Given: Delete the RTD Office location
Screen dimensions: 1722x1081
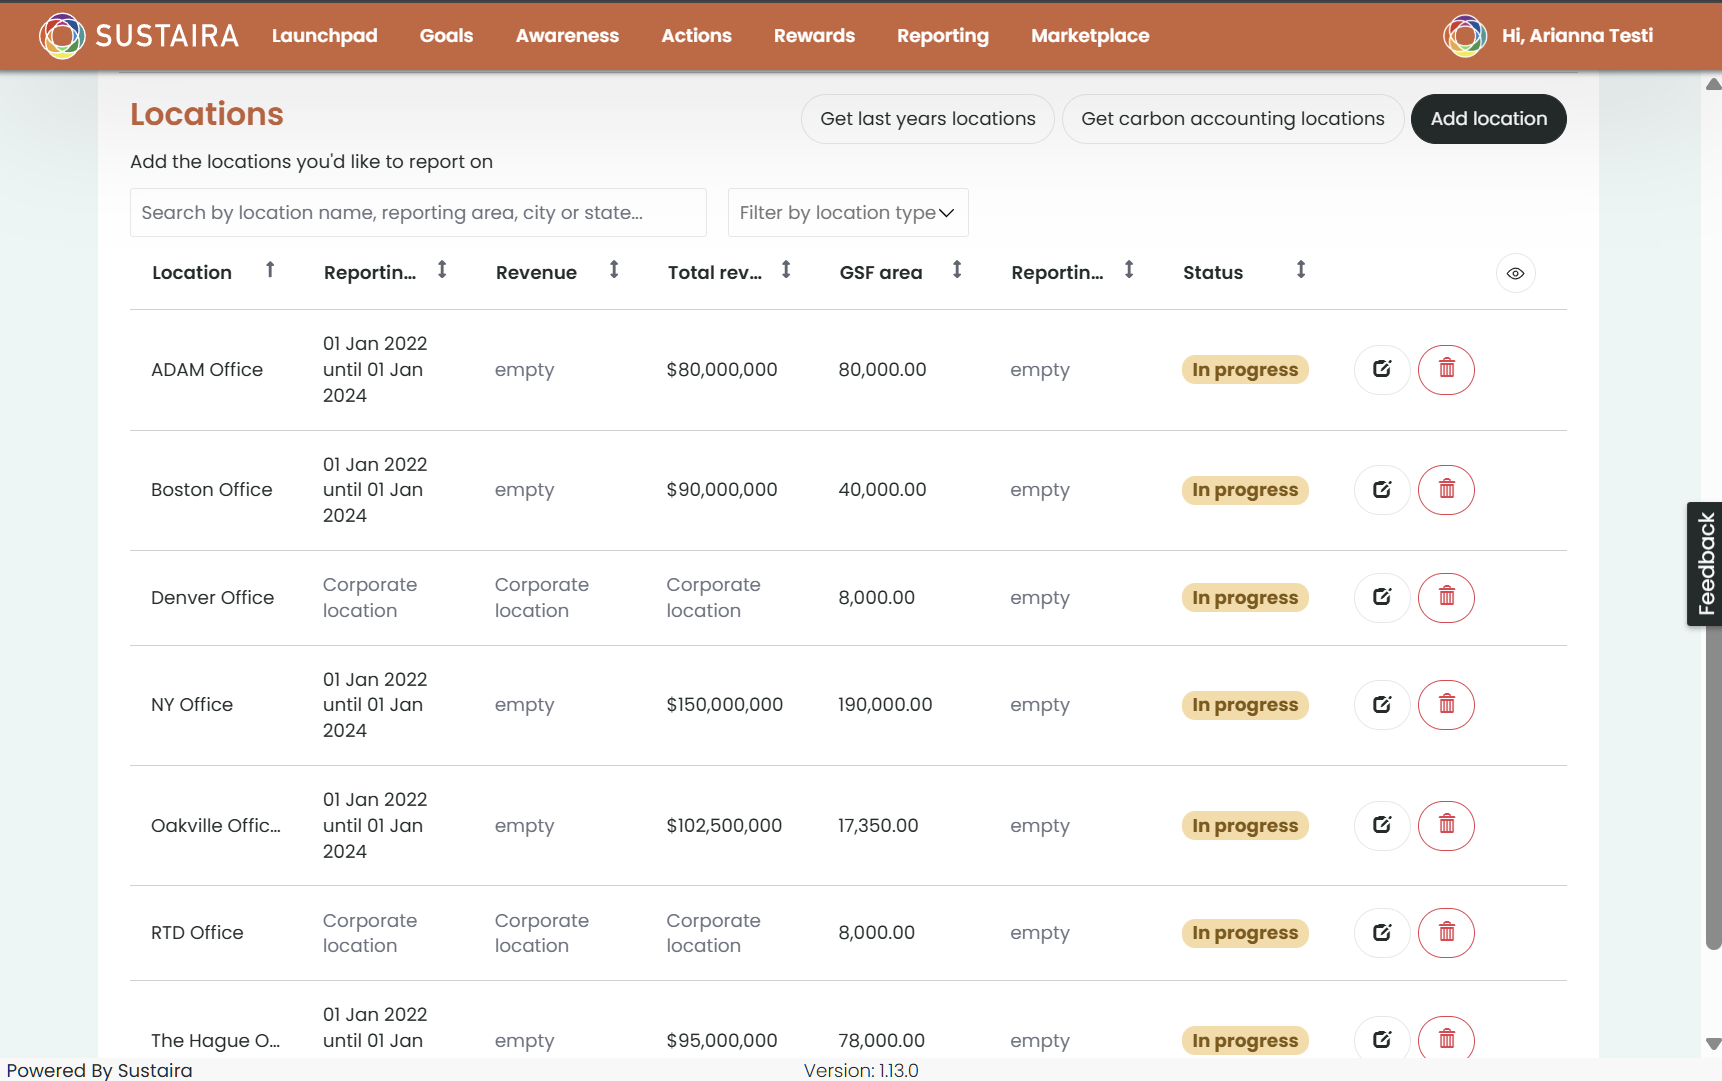Looking at the screenshot, I should pos(1446,933).
